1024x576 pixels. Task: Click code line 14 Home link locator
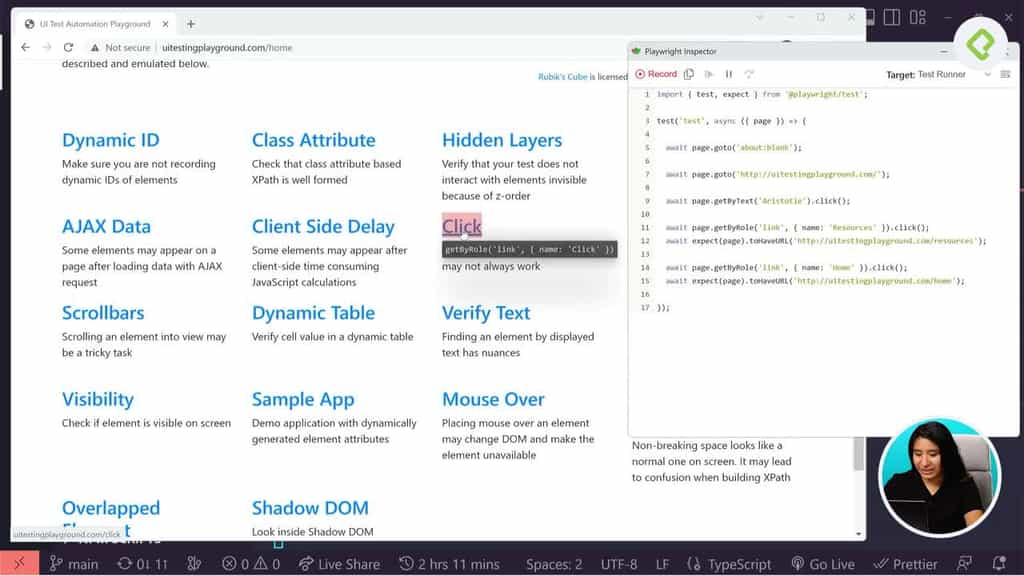click(x=786, y=267)
